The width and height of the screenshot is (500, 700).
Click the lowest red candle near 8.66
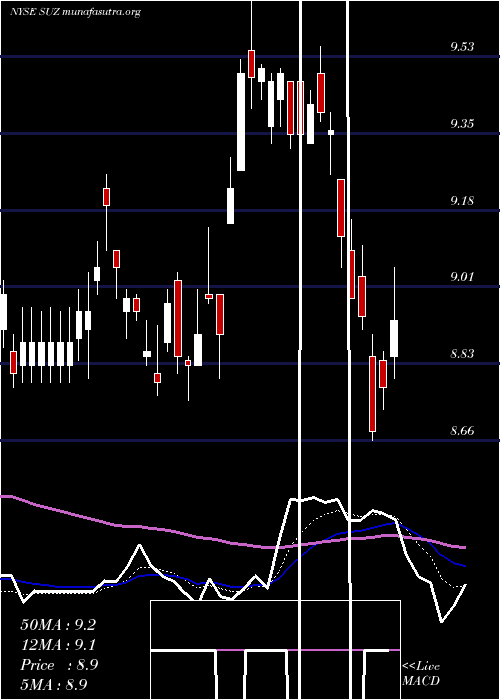(372, 394)
